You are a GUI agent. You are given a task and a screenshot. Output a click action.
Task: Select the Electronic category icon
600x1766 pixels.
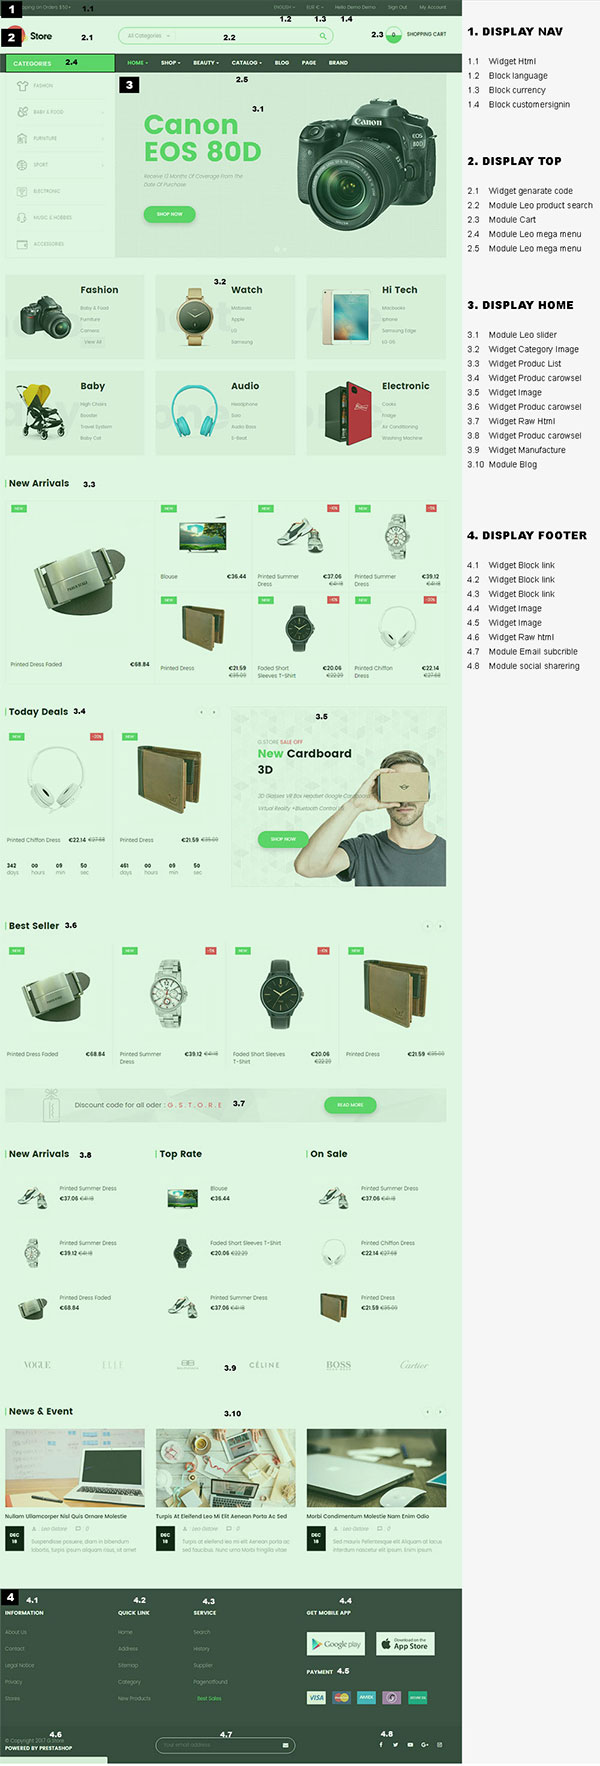(x=23, y=191)
